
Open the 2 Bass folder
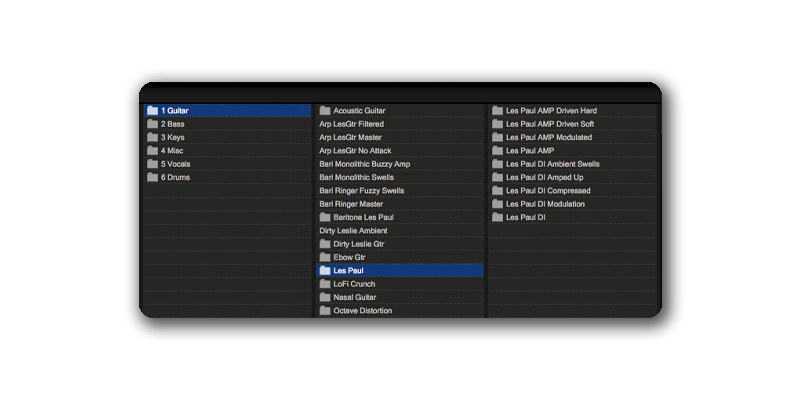pos(172,124)
